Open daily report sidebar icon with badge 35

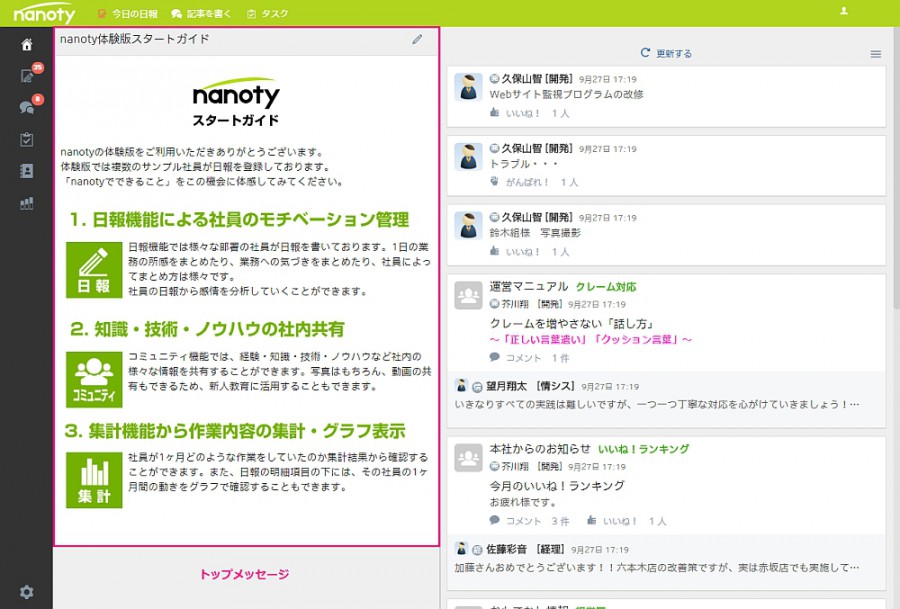coord(28,74)
